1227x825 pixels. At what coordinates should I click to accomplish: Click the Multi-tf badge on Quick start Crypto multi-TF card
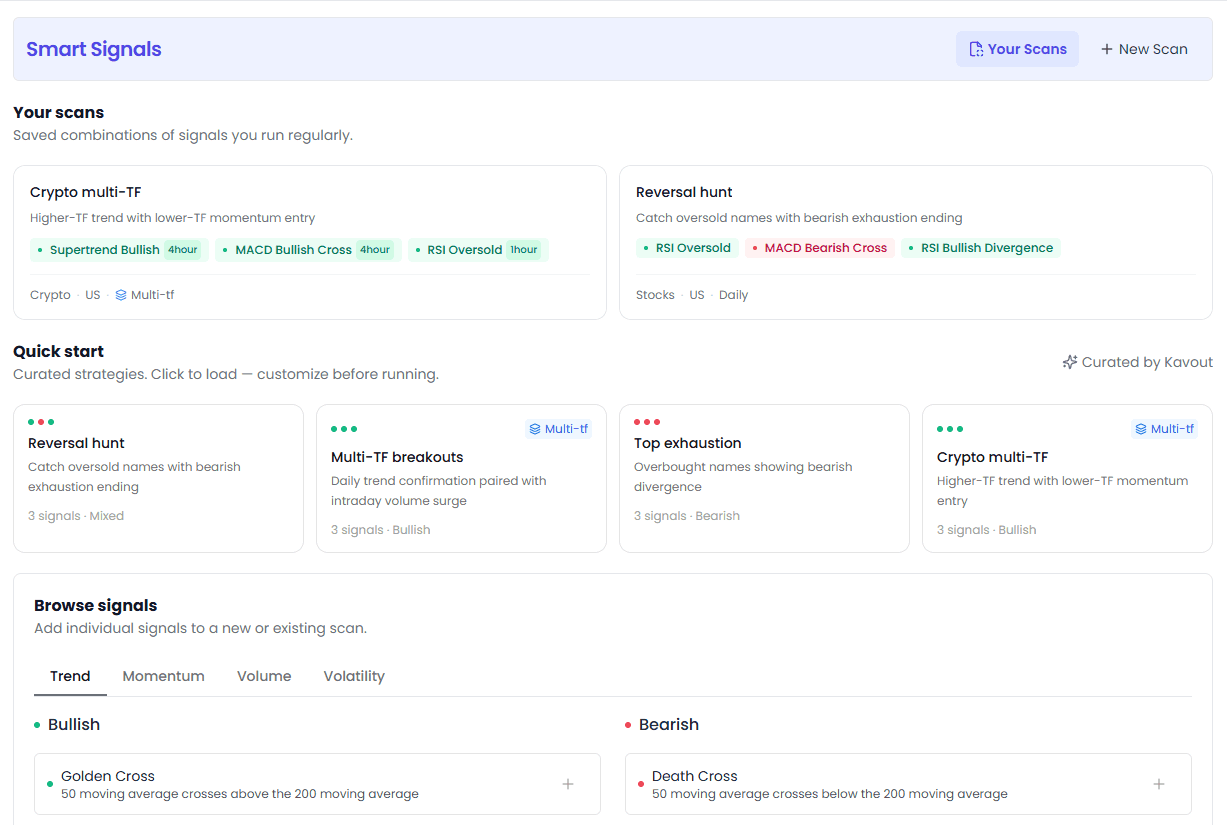pyautogui.click(x=1165, y=429)
